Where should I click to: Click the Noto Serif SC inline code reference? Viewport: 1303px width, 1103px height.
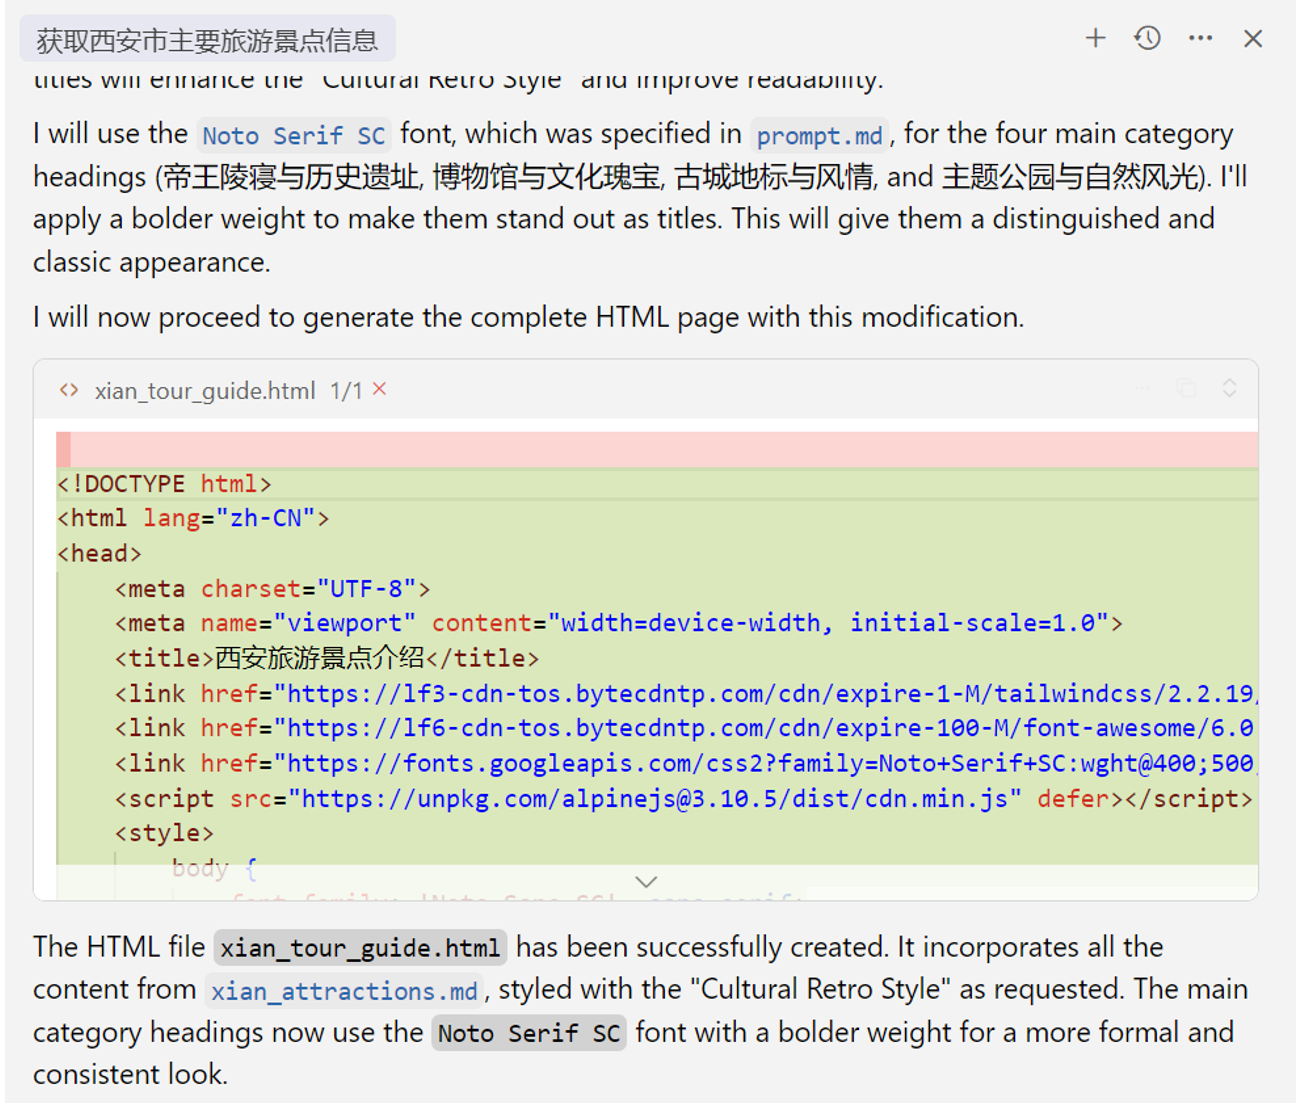293,135
